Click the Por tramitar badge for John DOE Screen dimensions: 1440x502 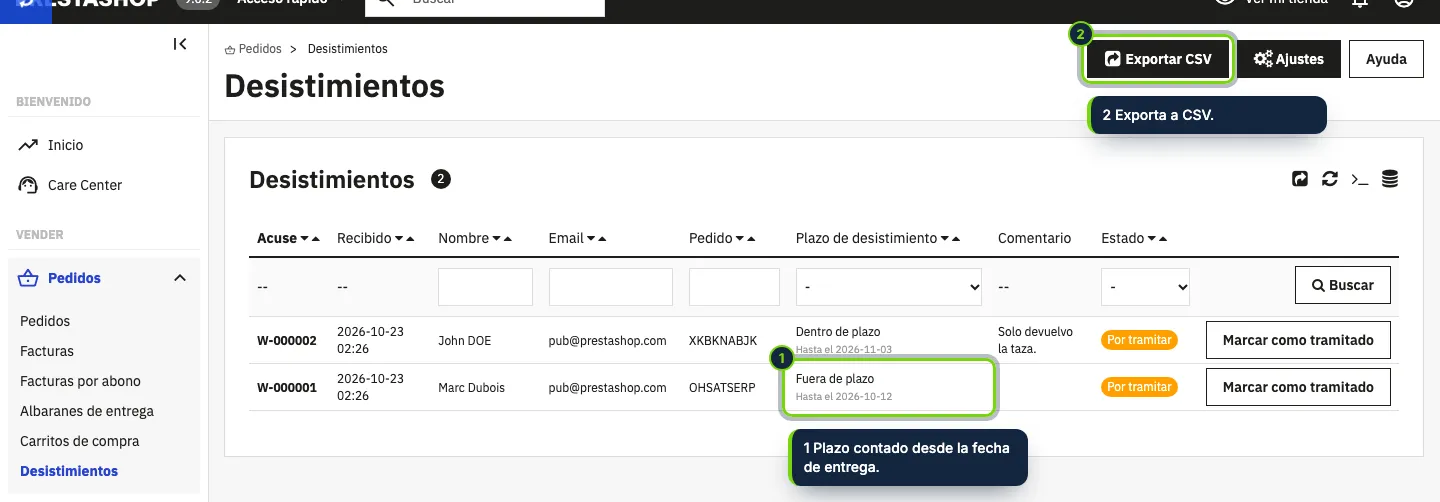(x=1139, y=340)
